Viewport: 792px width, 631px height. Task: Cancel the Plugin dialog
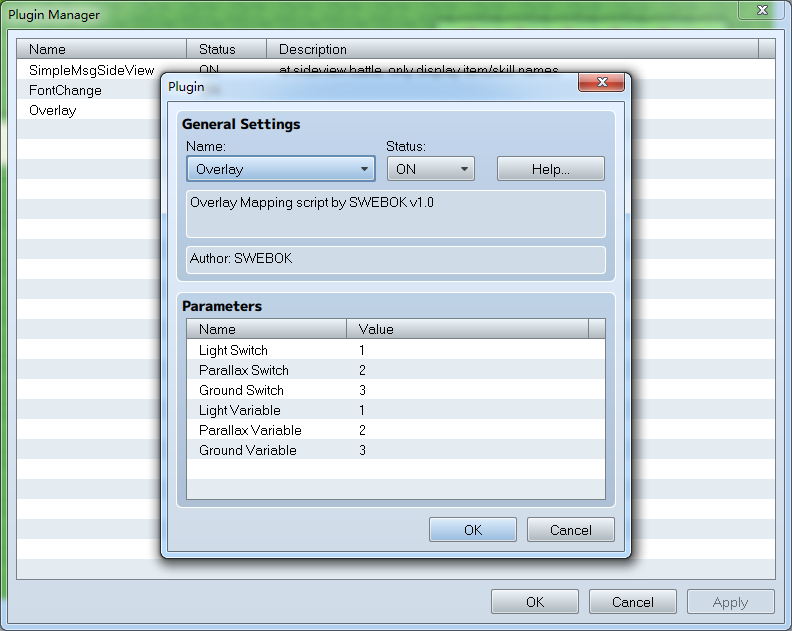coord(571,529)
